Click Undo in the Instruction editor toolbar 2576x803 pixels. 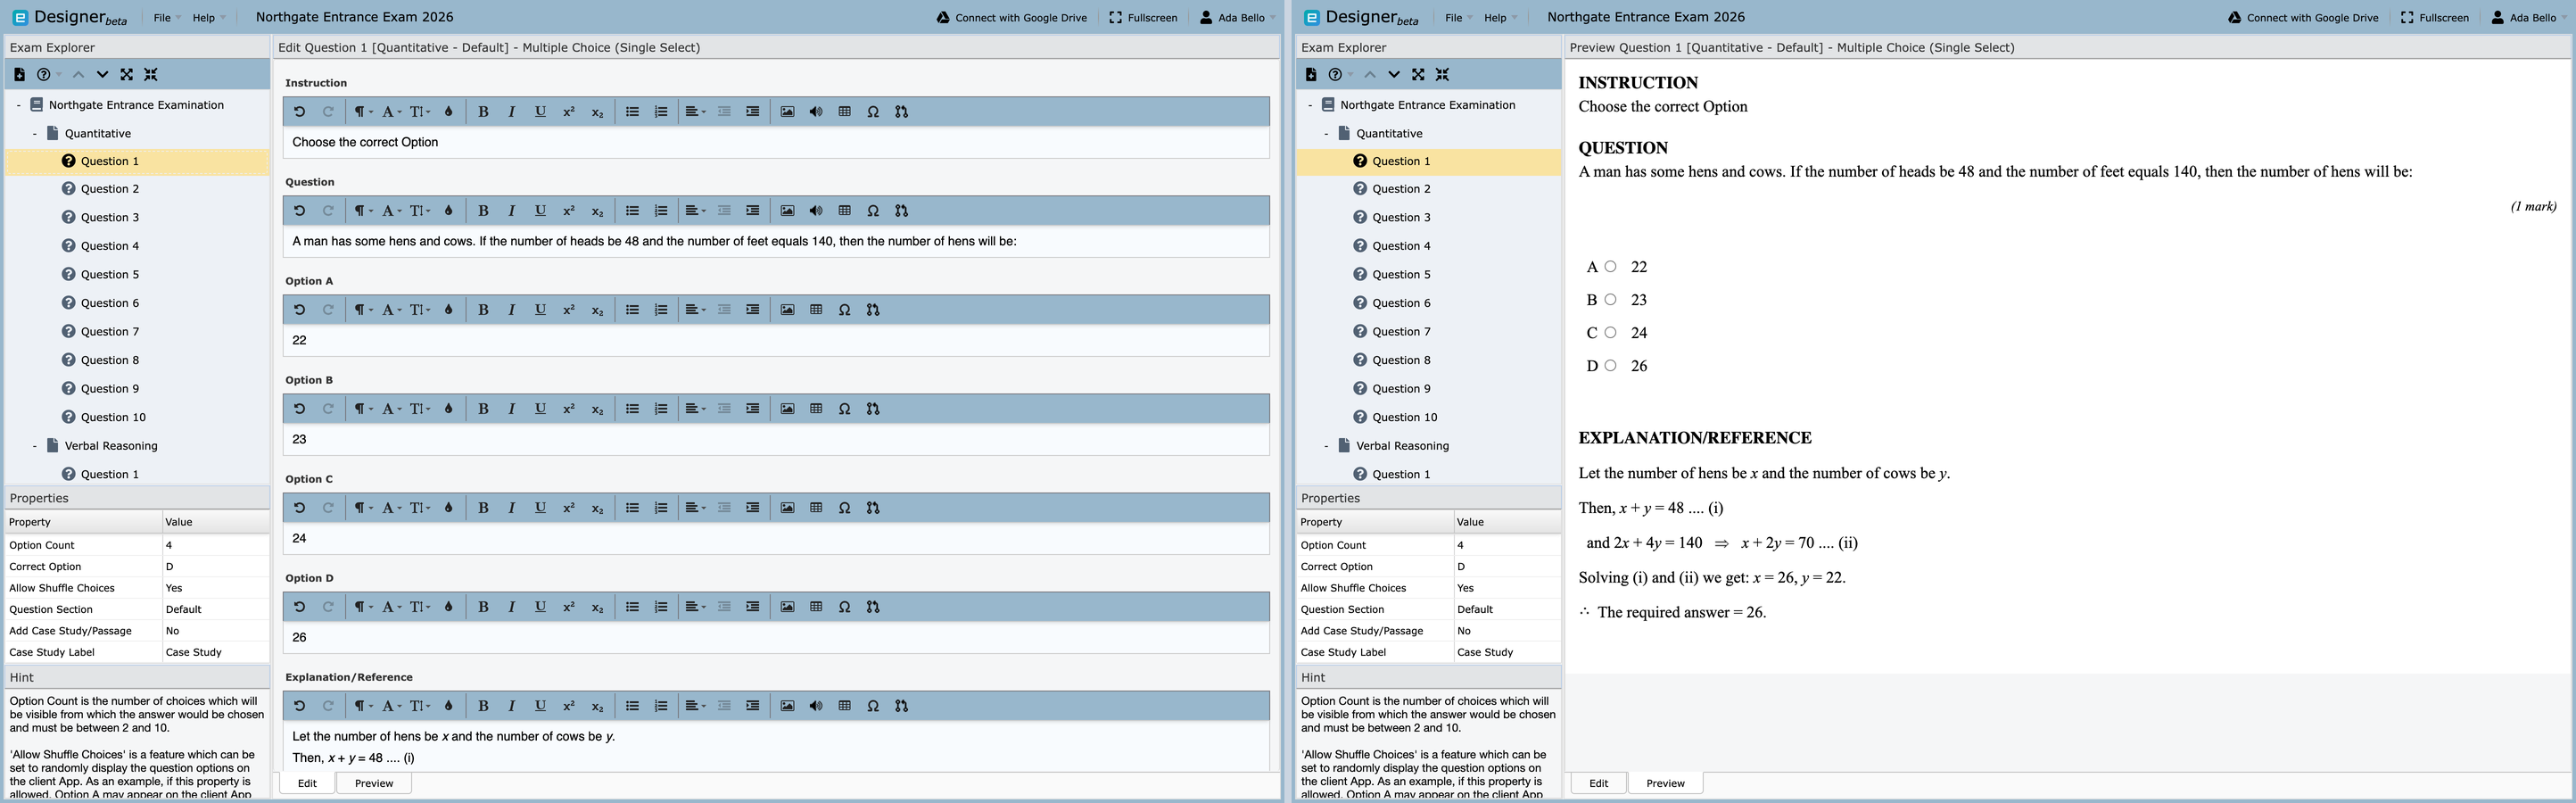tap(299, 112)
